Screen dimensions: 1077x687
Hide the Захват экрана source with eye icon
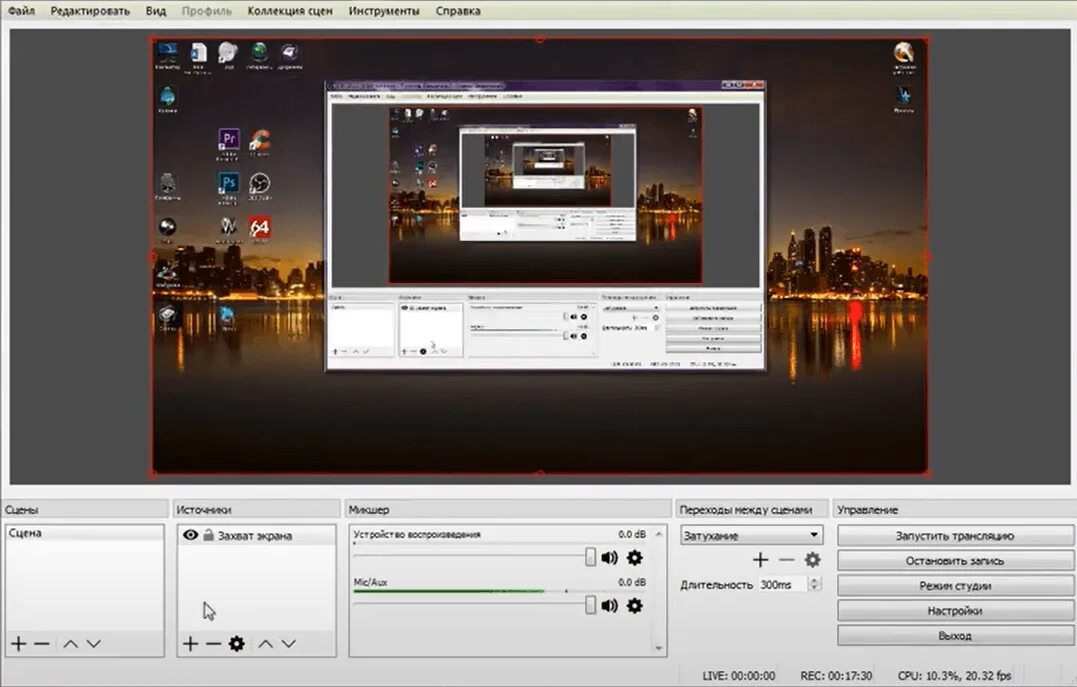(190, 535)
